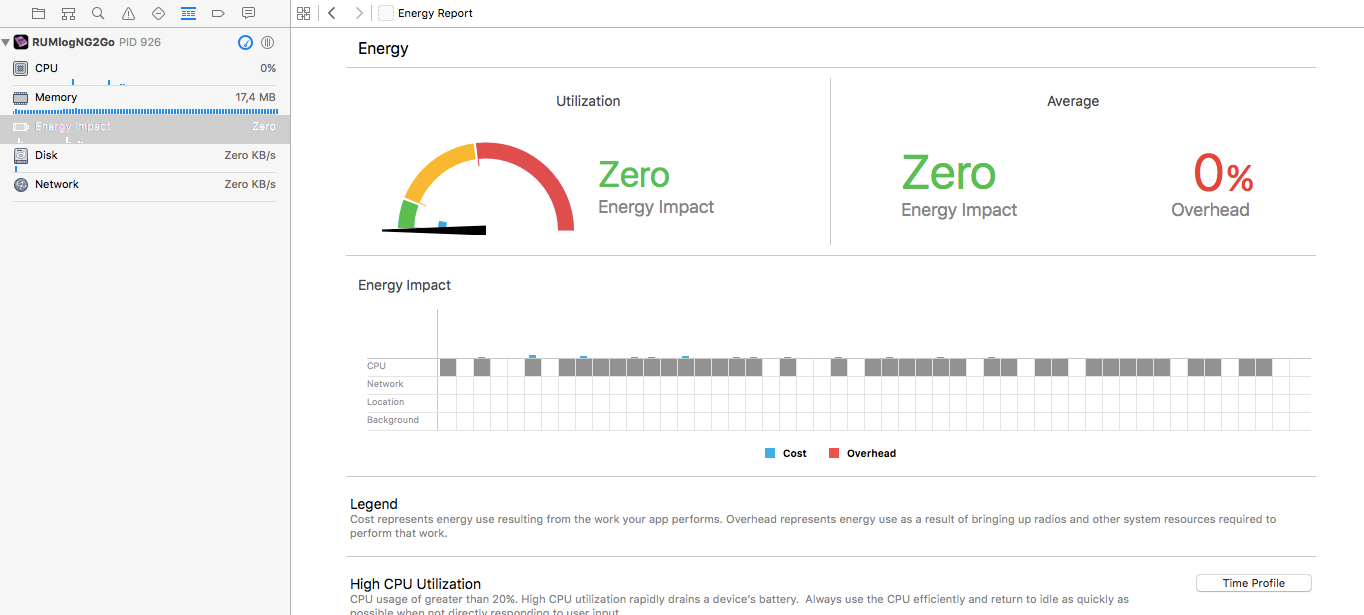This screenshot has width=1364, height=615.
Task: Click the blue Cost legend swatch
Action: [x=770, y=453]
